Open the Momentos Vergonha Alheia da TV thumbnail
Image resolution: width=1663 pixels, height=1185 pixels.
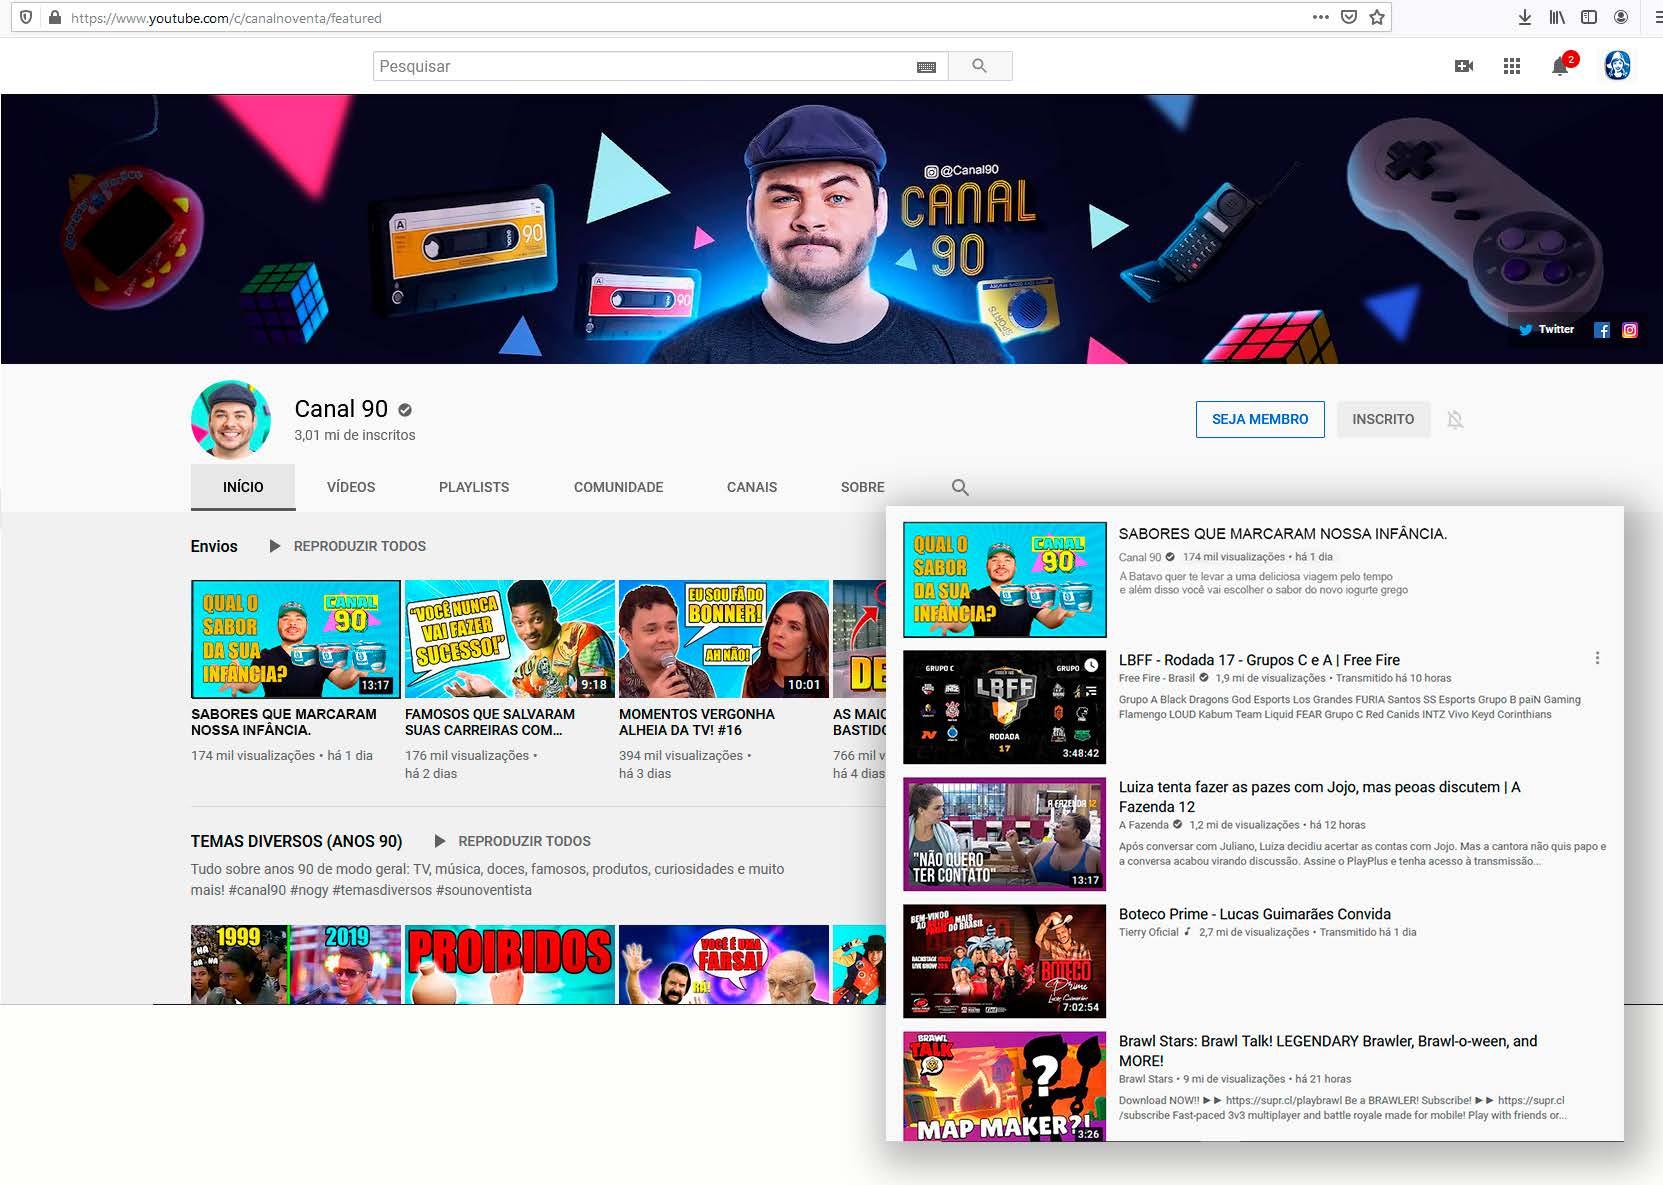click(724, 639)
